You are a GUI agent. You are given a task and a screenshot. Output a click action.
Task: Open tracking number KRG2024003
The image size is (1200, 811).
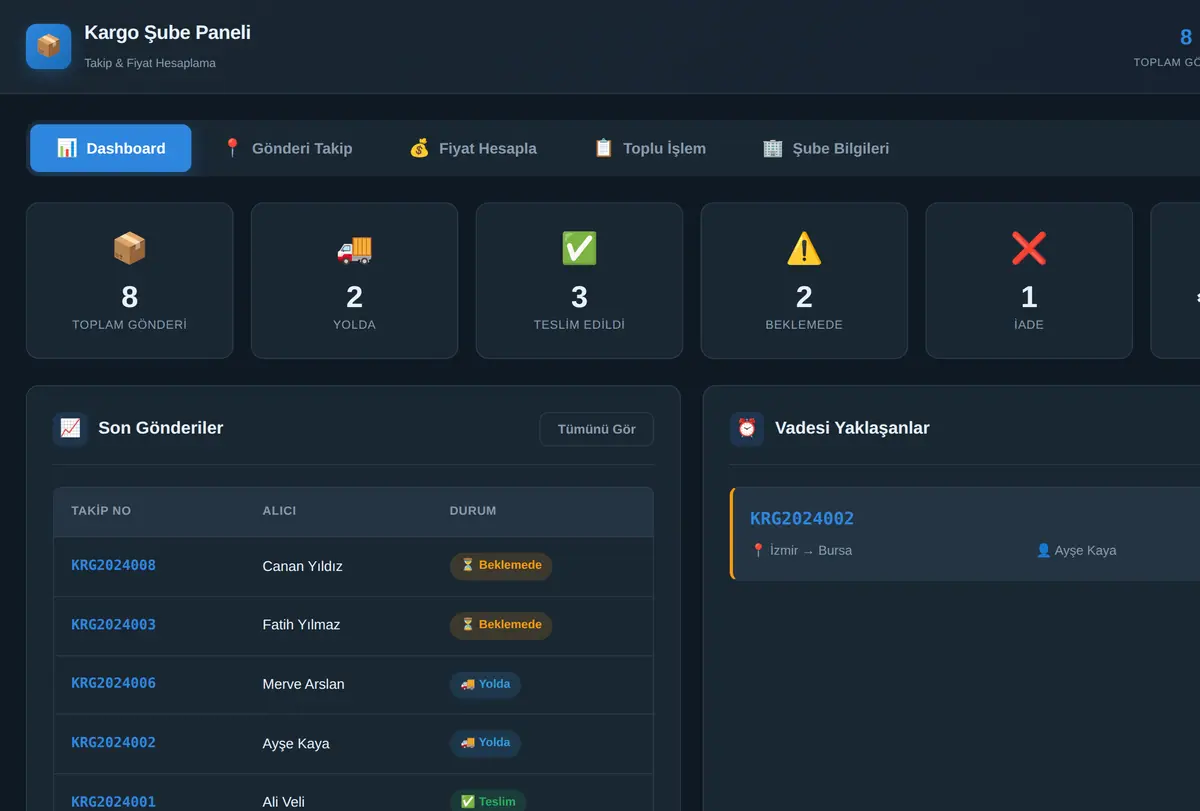pos(114,624)
